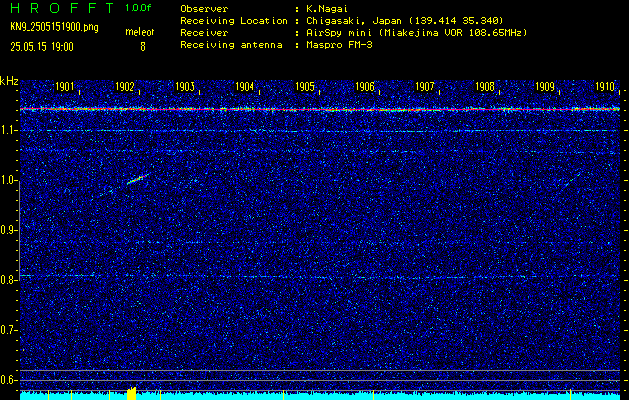
Task: Click the 1908 time marker
Action: click(x=485, y=87)
